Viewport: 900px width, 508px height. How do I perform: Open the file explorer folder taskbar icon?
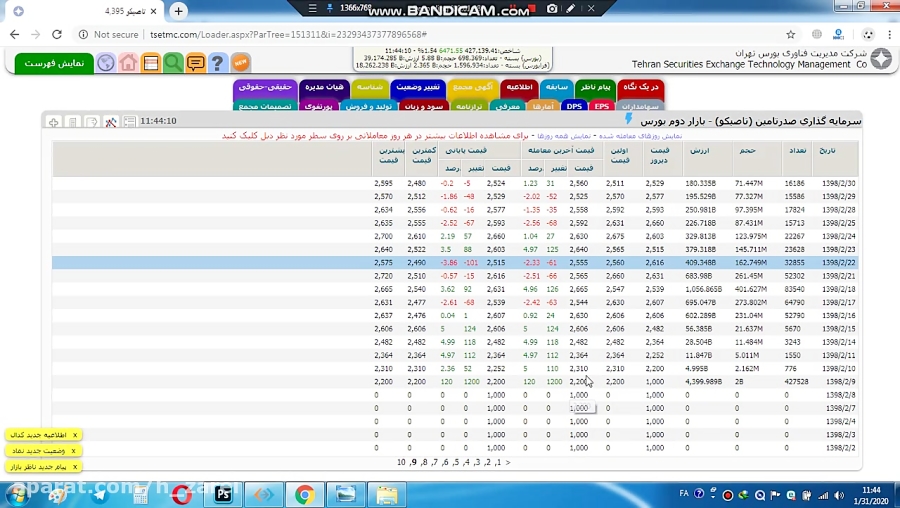tap(386, 494)
